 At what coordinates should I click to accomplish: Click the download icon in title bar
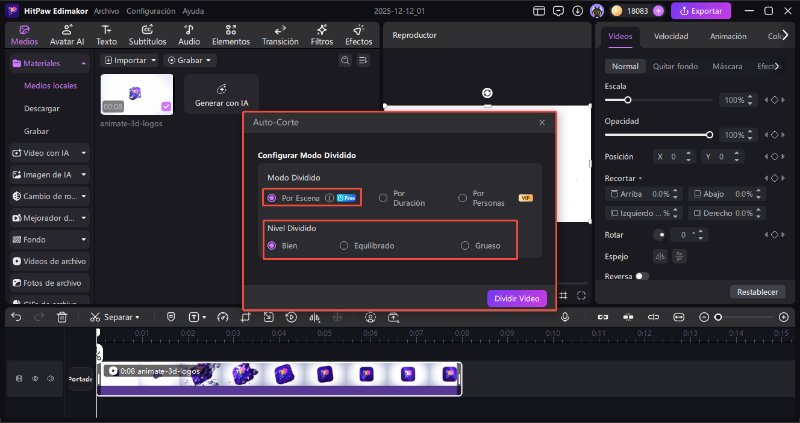tap(577, 11)
